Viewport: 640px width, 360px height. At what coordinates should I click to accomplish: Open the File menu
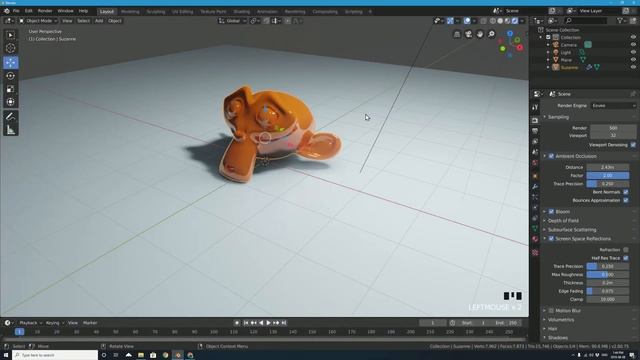coord(16,11)
